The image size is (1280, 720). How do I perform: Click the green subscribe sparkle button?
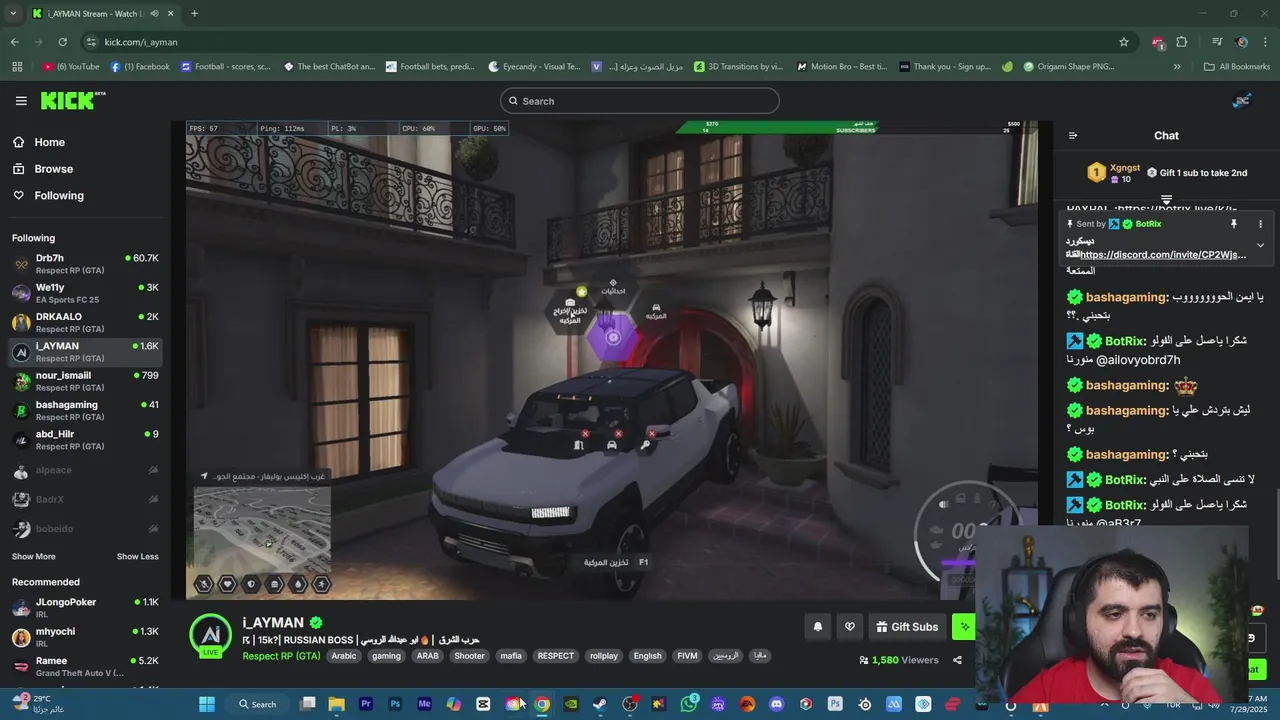964,627
